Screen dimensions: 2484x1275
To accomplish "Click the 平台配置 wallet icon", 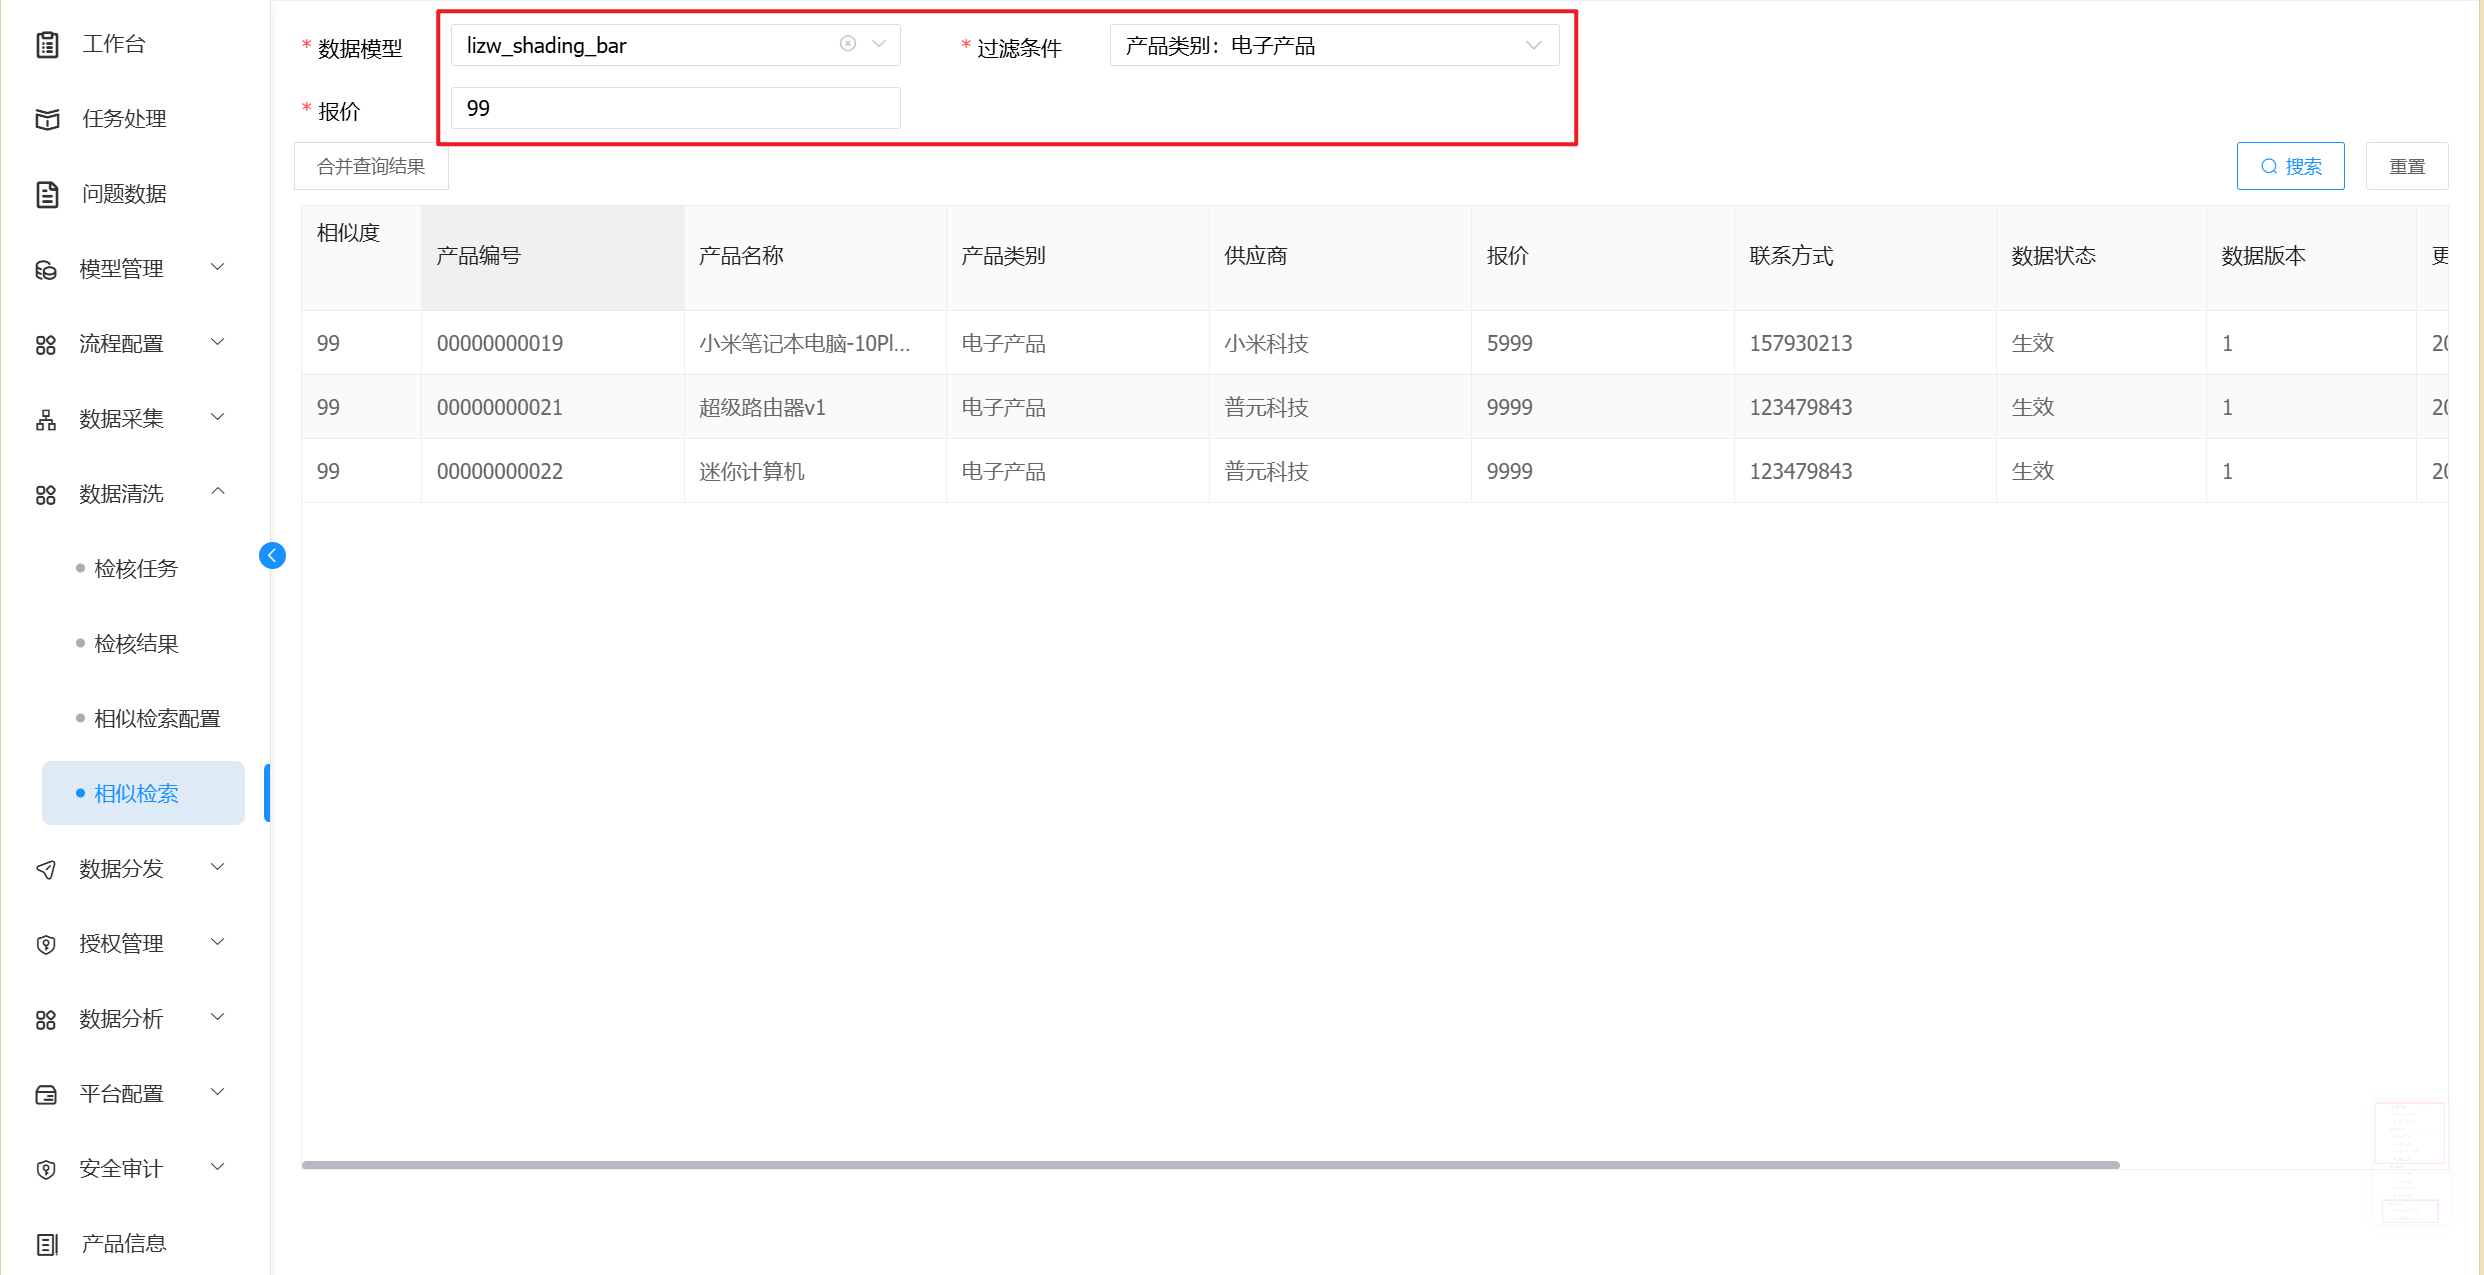I will (46, 1094).
